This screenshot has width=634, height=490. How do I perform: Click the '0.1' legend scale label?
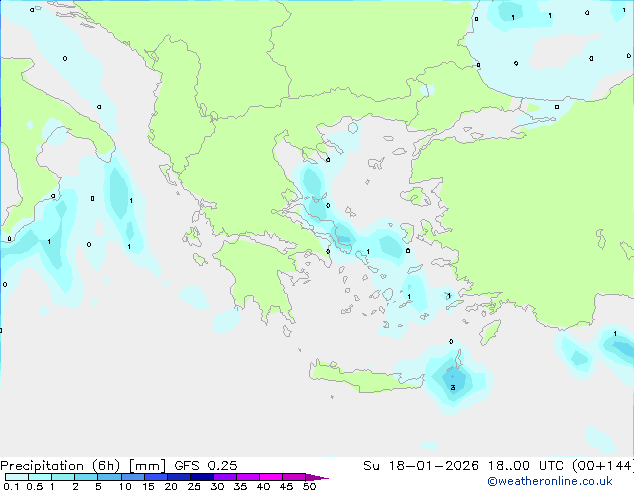(x=11, y=486)
